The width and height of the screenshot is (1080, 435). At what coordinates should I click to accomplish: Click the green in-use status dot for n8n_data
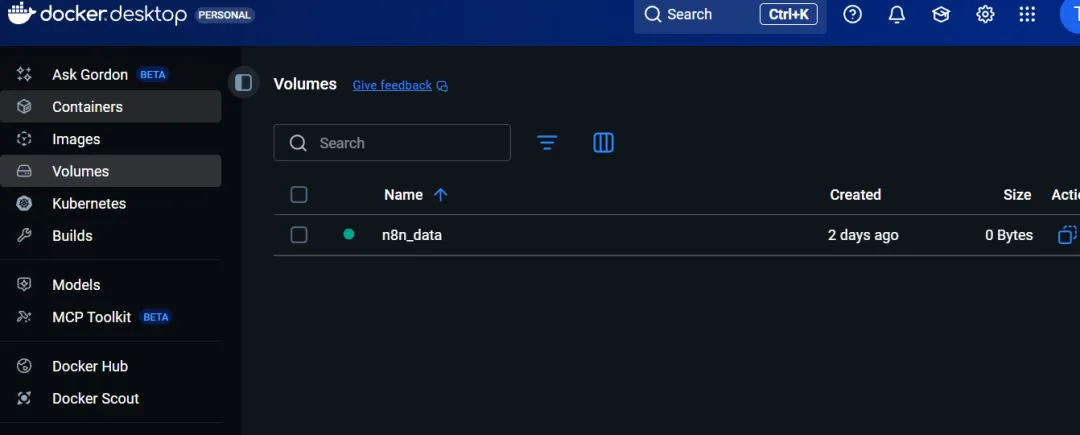pyautogui.click(x=349, y=235)
